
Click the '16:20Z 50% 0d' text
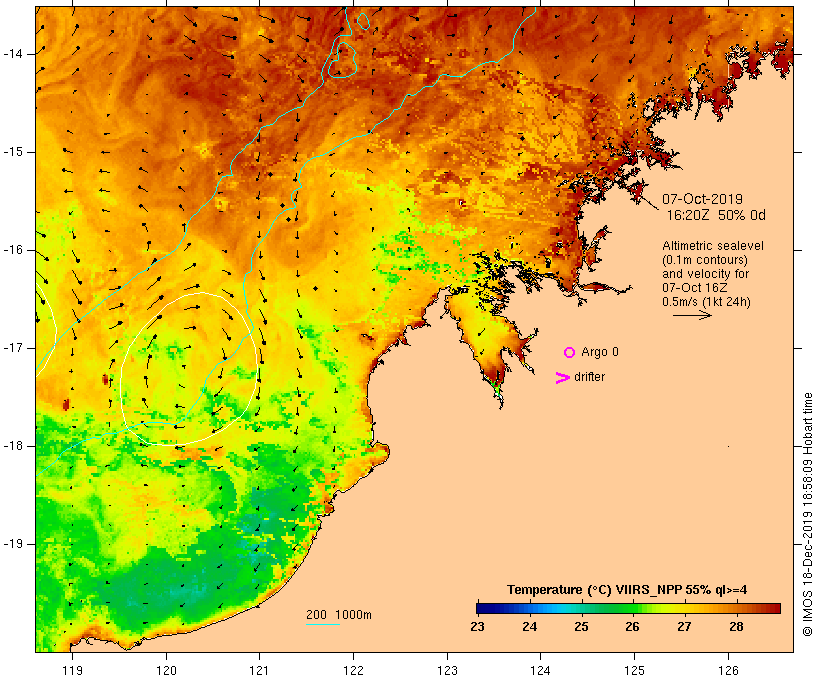(x=716, y=215)
